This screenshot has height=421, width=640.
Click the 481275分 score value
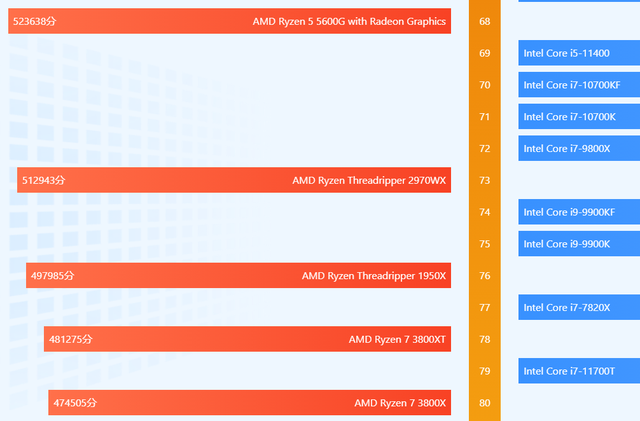pyautogui.click(x=71, y=339)
